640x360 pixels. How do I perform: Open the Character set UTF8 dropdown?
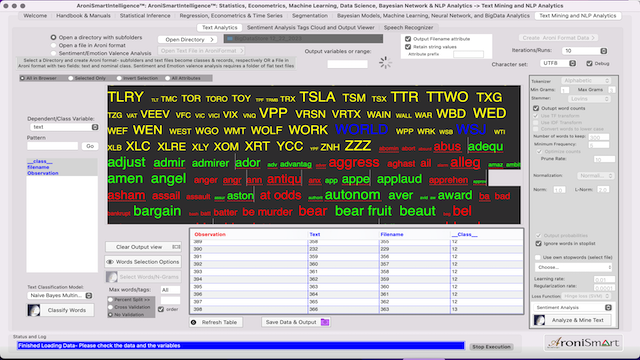pyautogui.click(x=558, y=63)
